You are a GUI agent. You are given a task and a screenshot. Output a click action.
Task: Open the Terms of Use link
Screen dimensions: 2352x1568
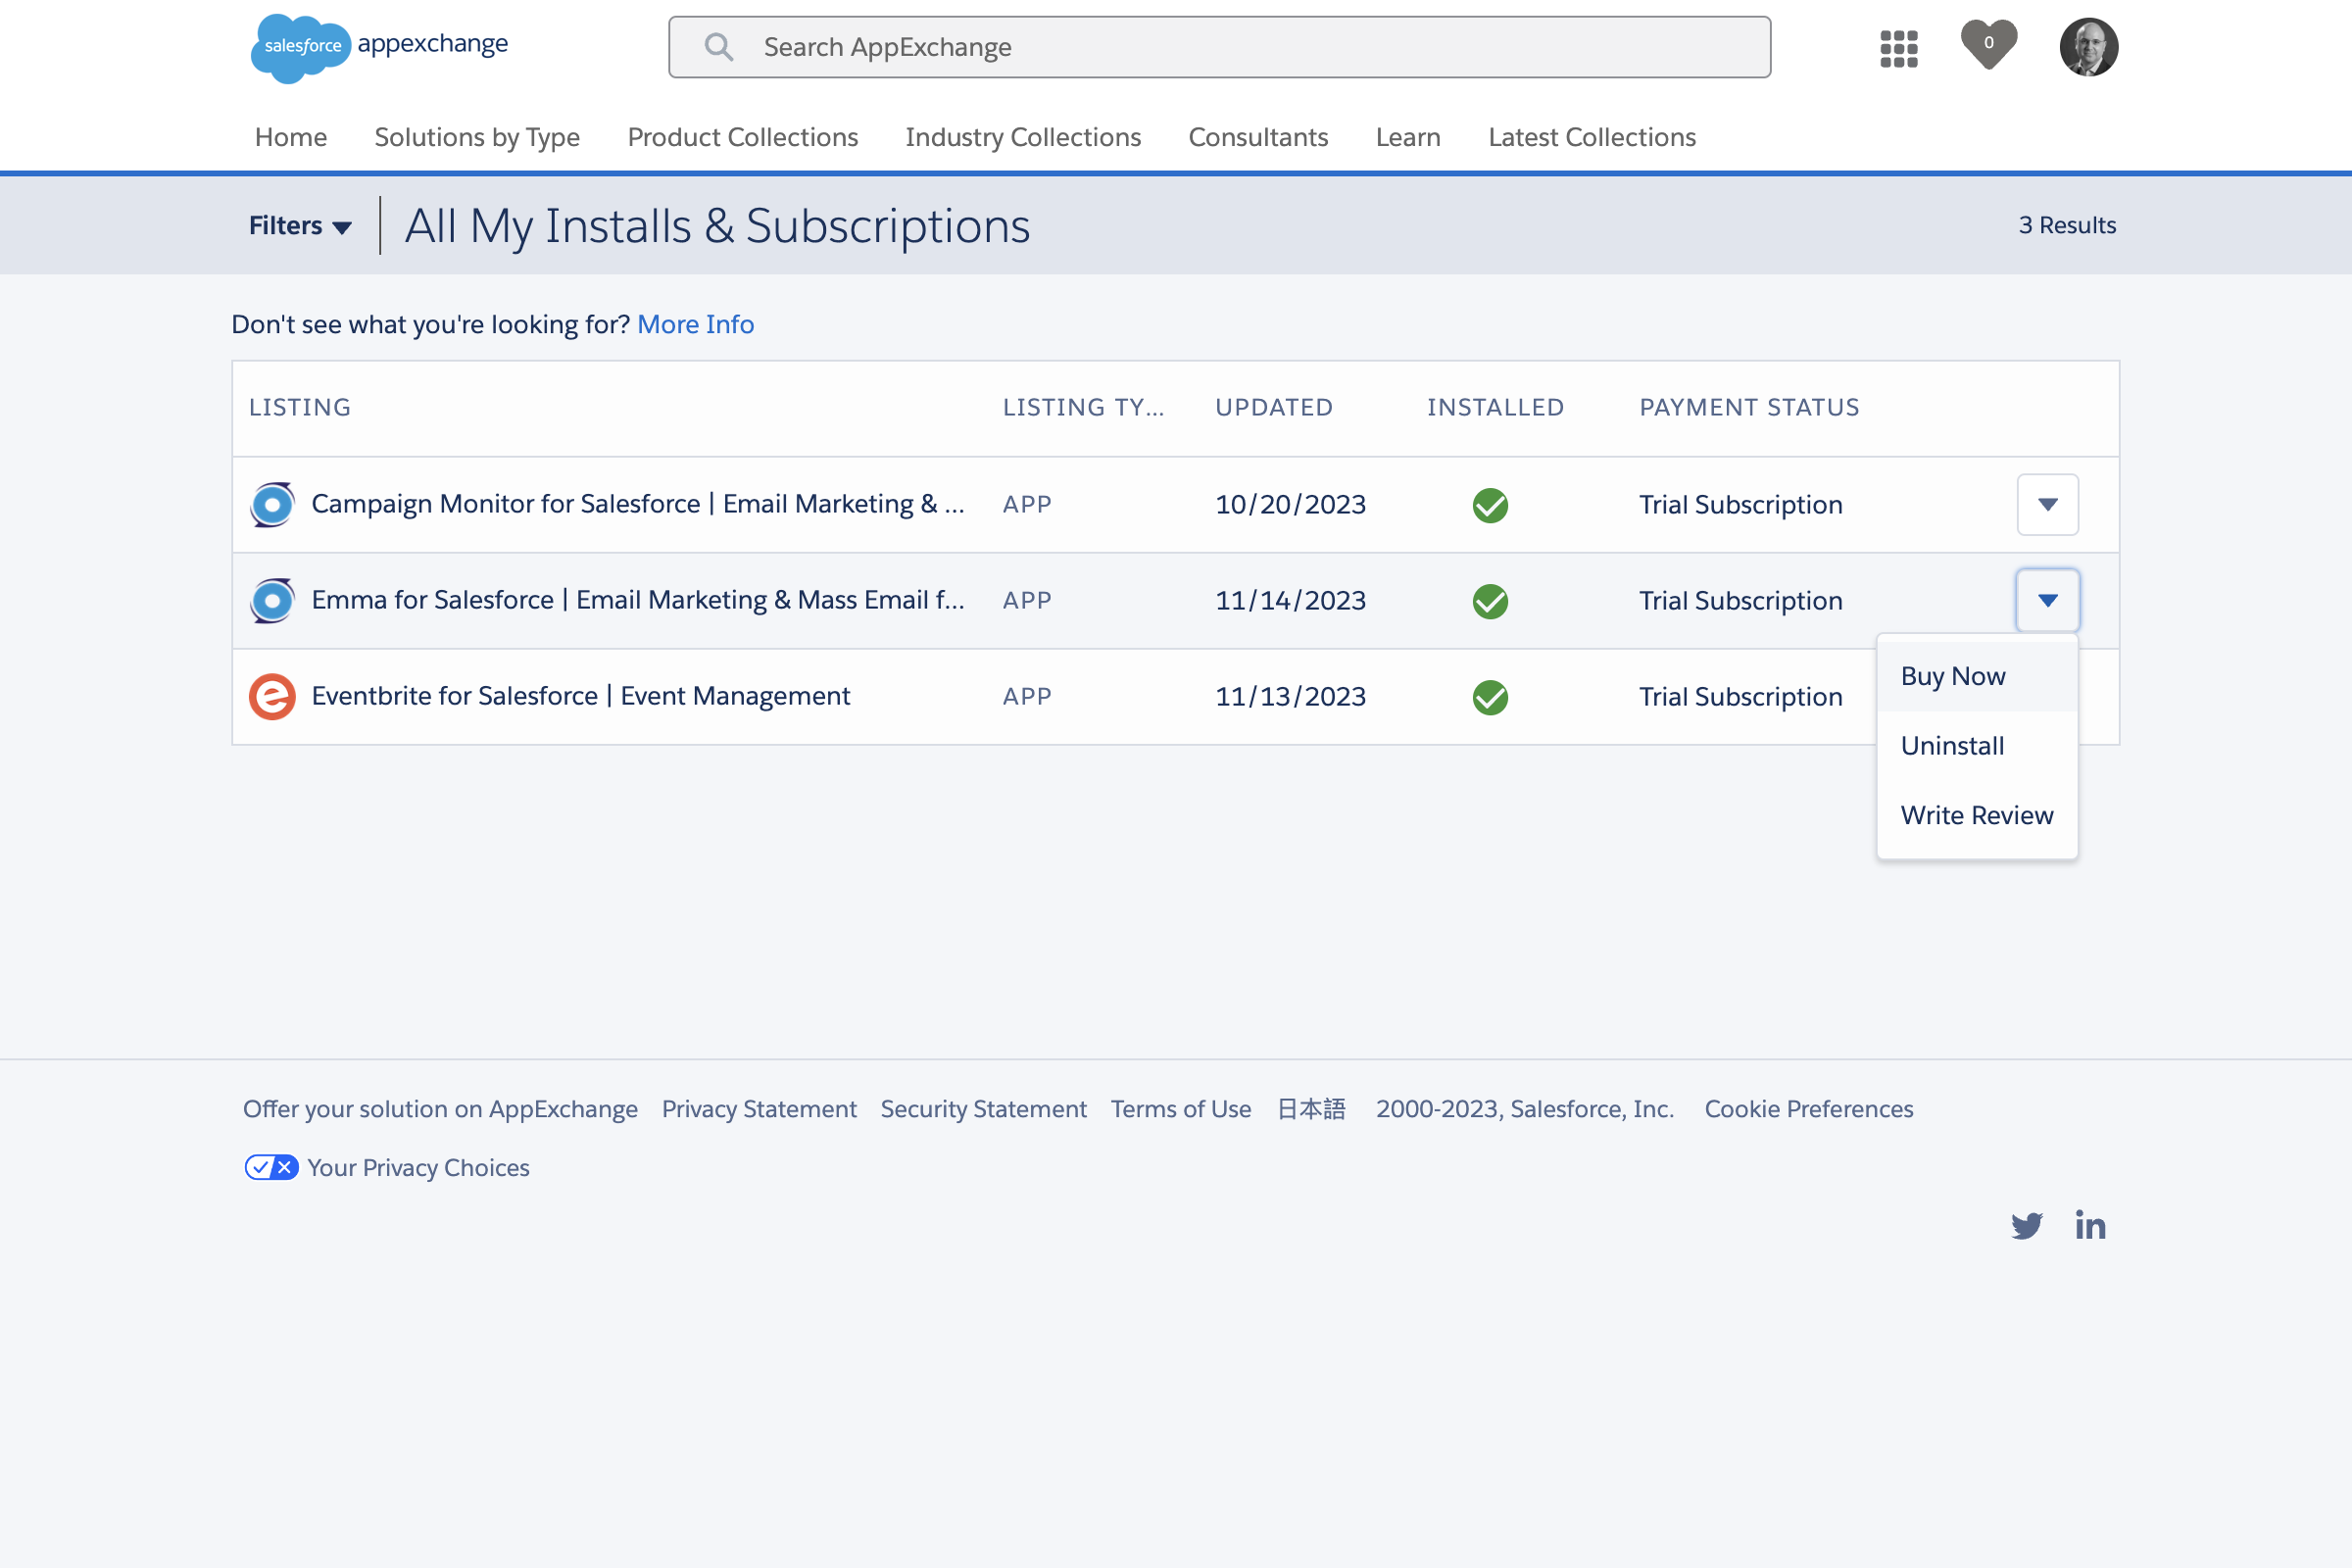pyautogui.click(x=1181, y=1109)
